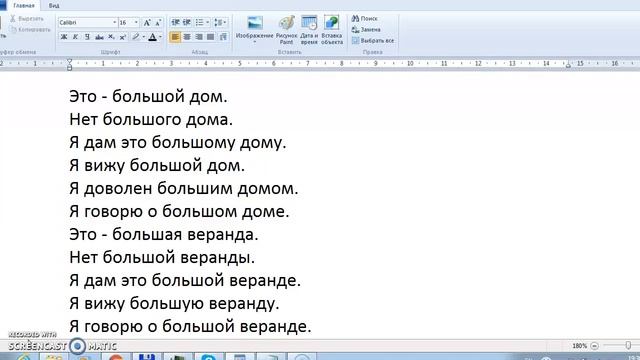640x360 pixels.
Task: Click the line "Нет большого дома."
Action: 151,120
